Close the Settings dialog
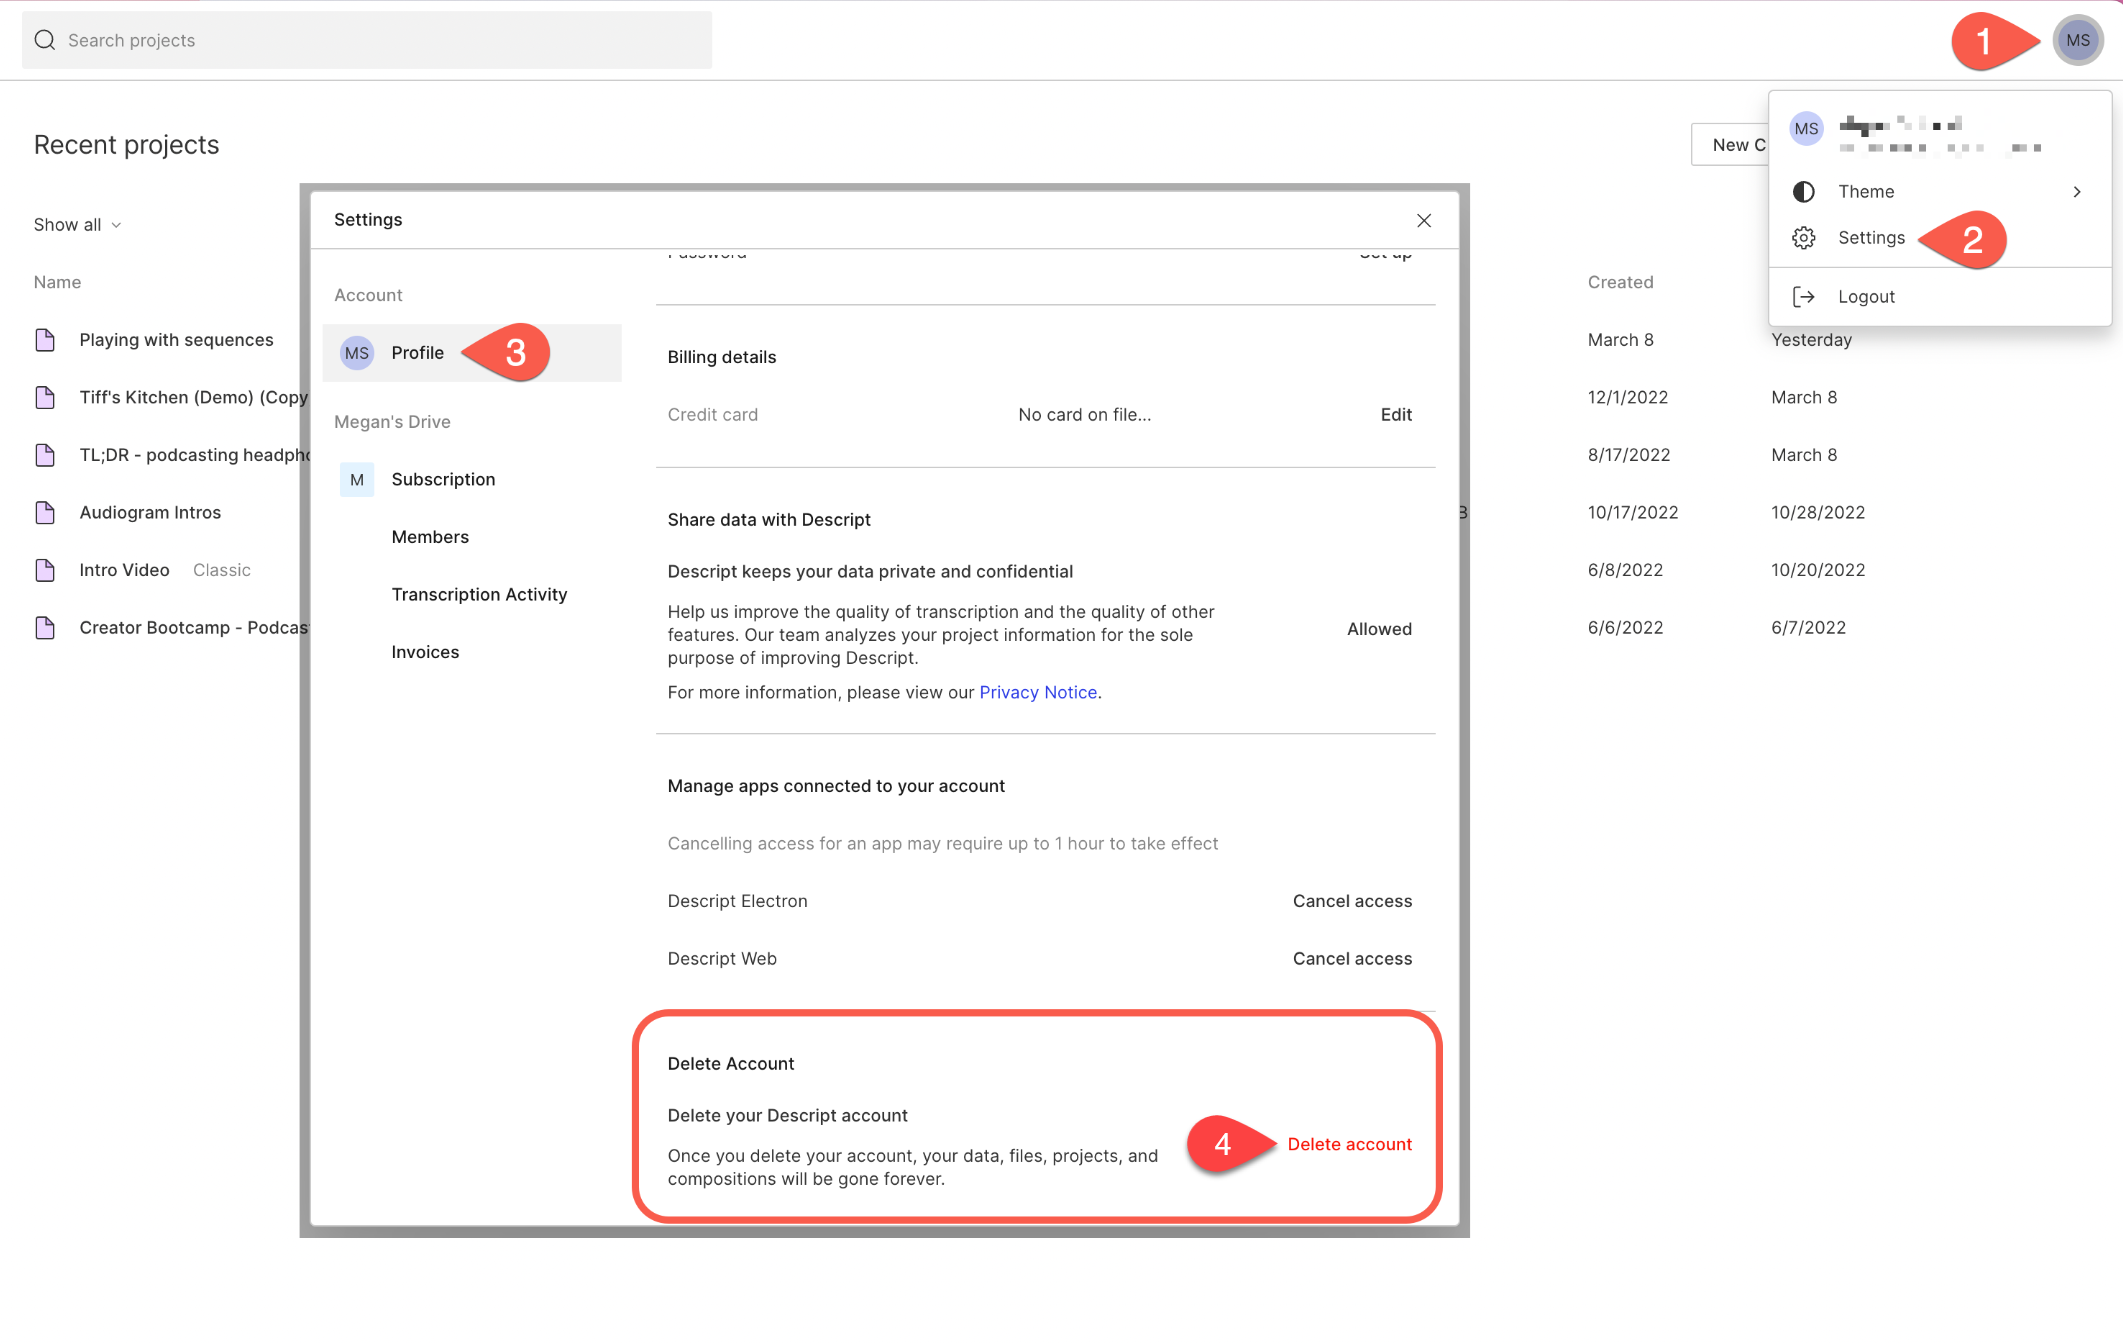2123x1343 pixels. click(x=1424, y=220)
